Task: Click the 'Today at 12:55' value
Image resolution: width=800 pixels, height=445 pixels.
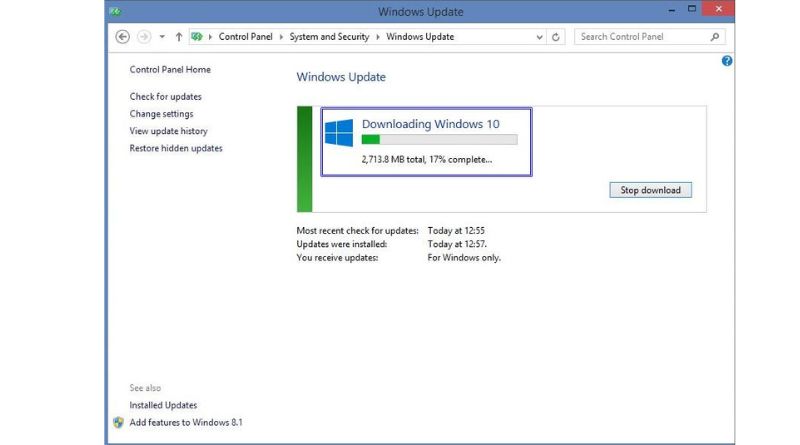Action: (456, 231)
